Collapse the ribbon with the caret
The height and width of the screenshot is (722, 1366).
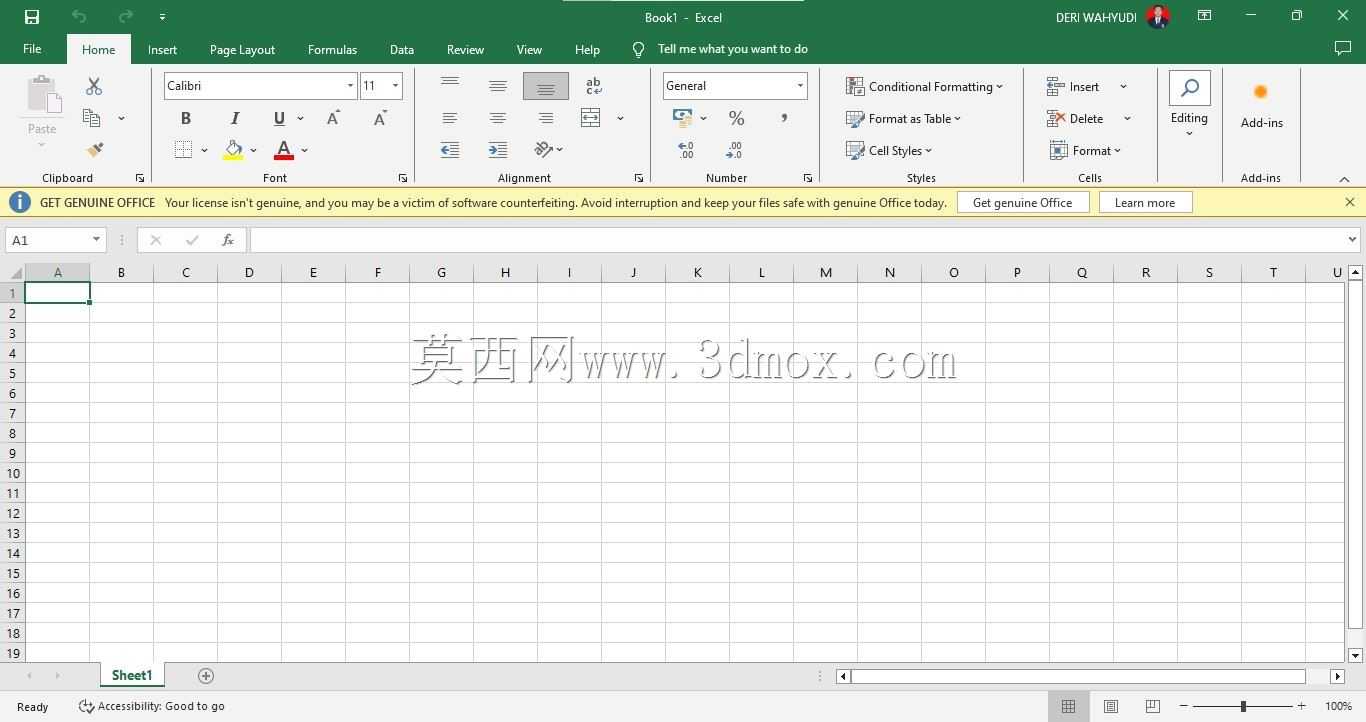pyautogui.click(x=1344, y=179)
